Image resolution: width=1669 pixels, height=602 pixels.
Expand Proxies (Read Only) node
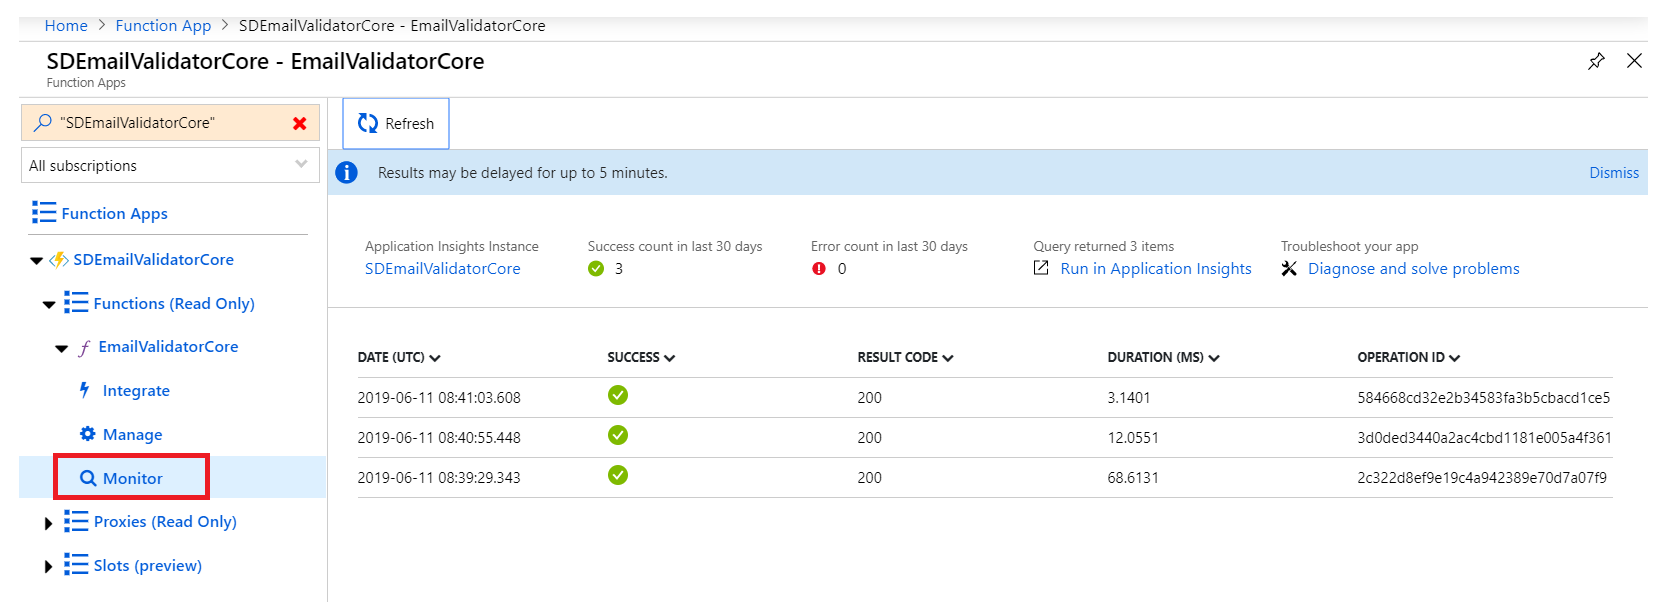pyautogui.click(x=48, y=523)
